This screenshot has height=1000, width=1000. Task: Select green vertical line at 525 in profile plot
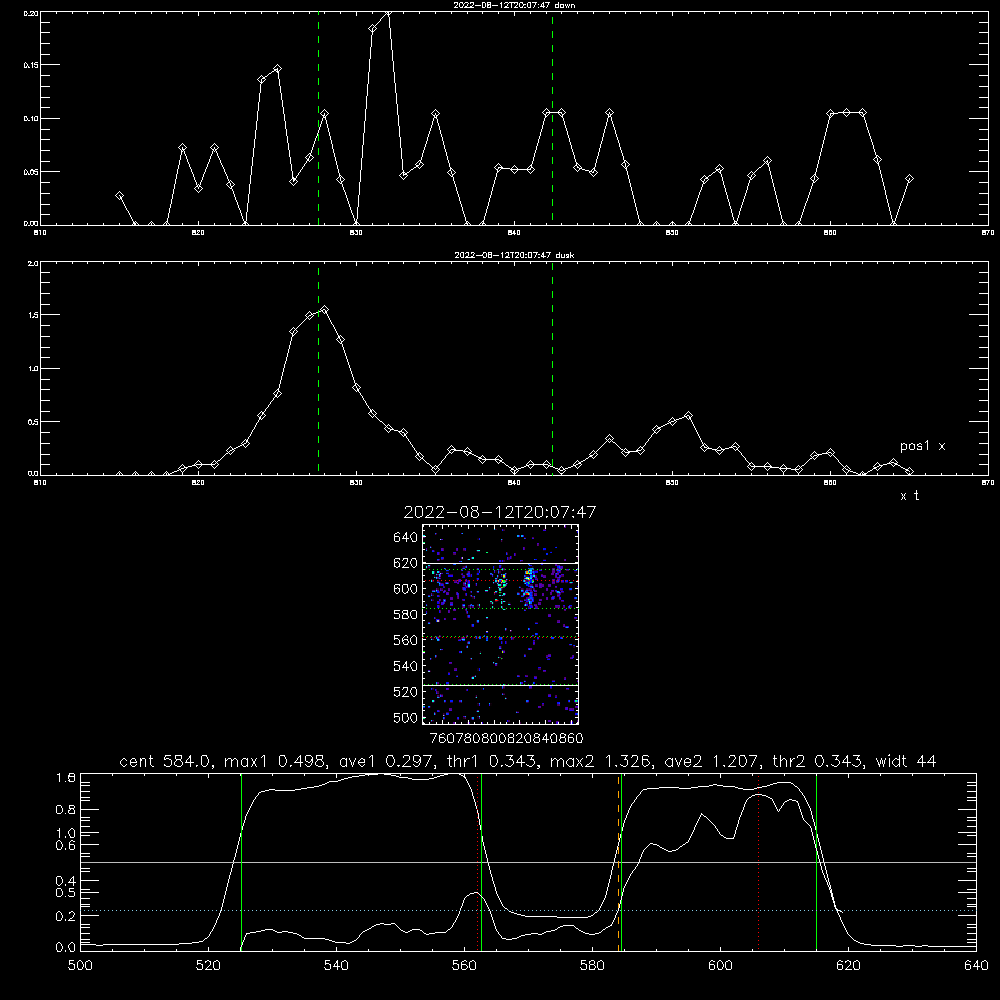pyautogui.click(x=241, y=862)
